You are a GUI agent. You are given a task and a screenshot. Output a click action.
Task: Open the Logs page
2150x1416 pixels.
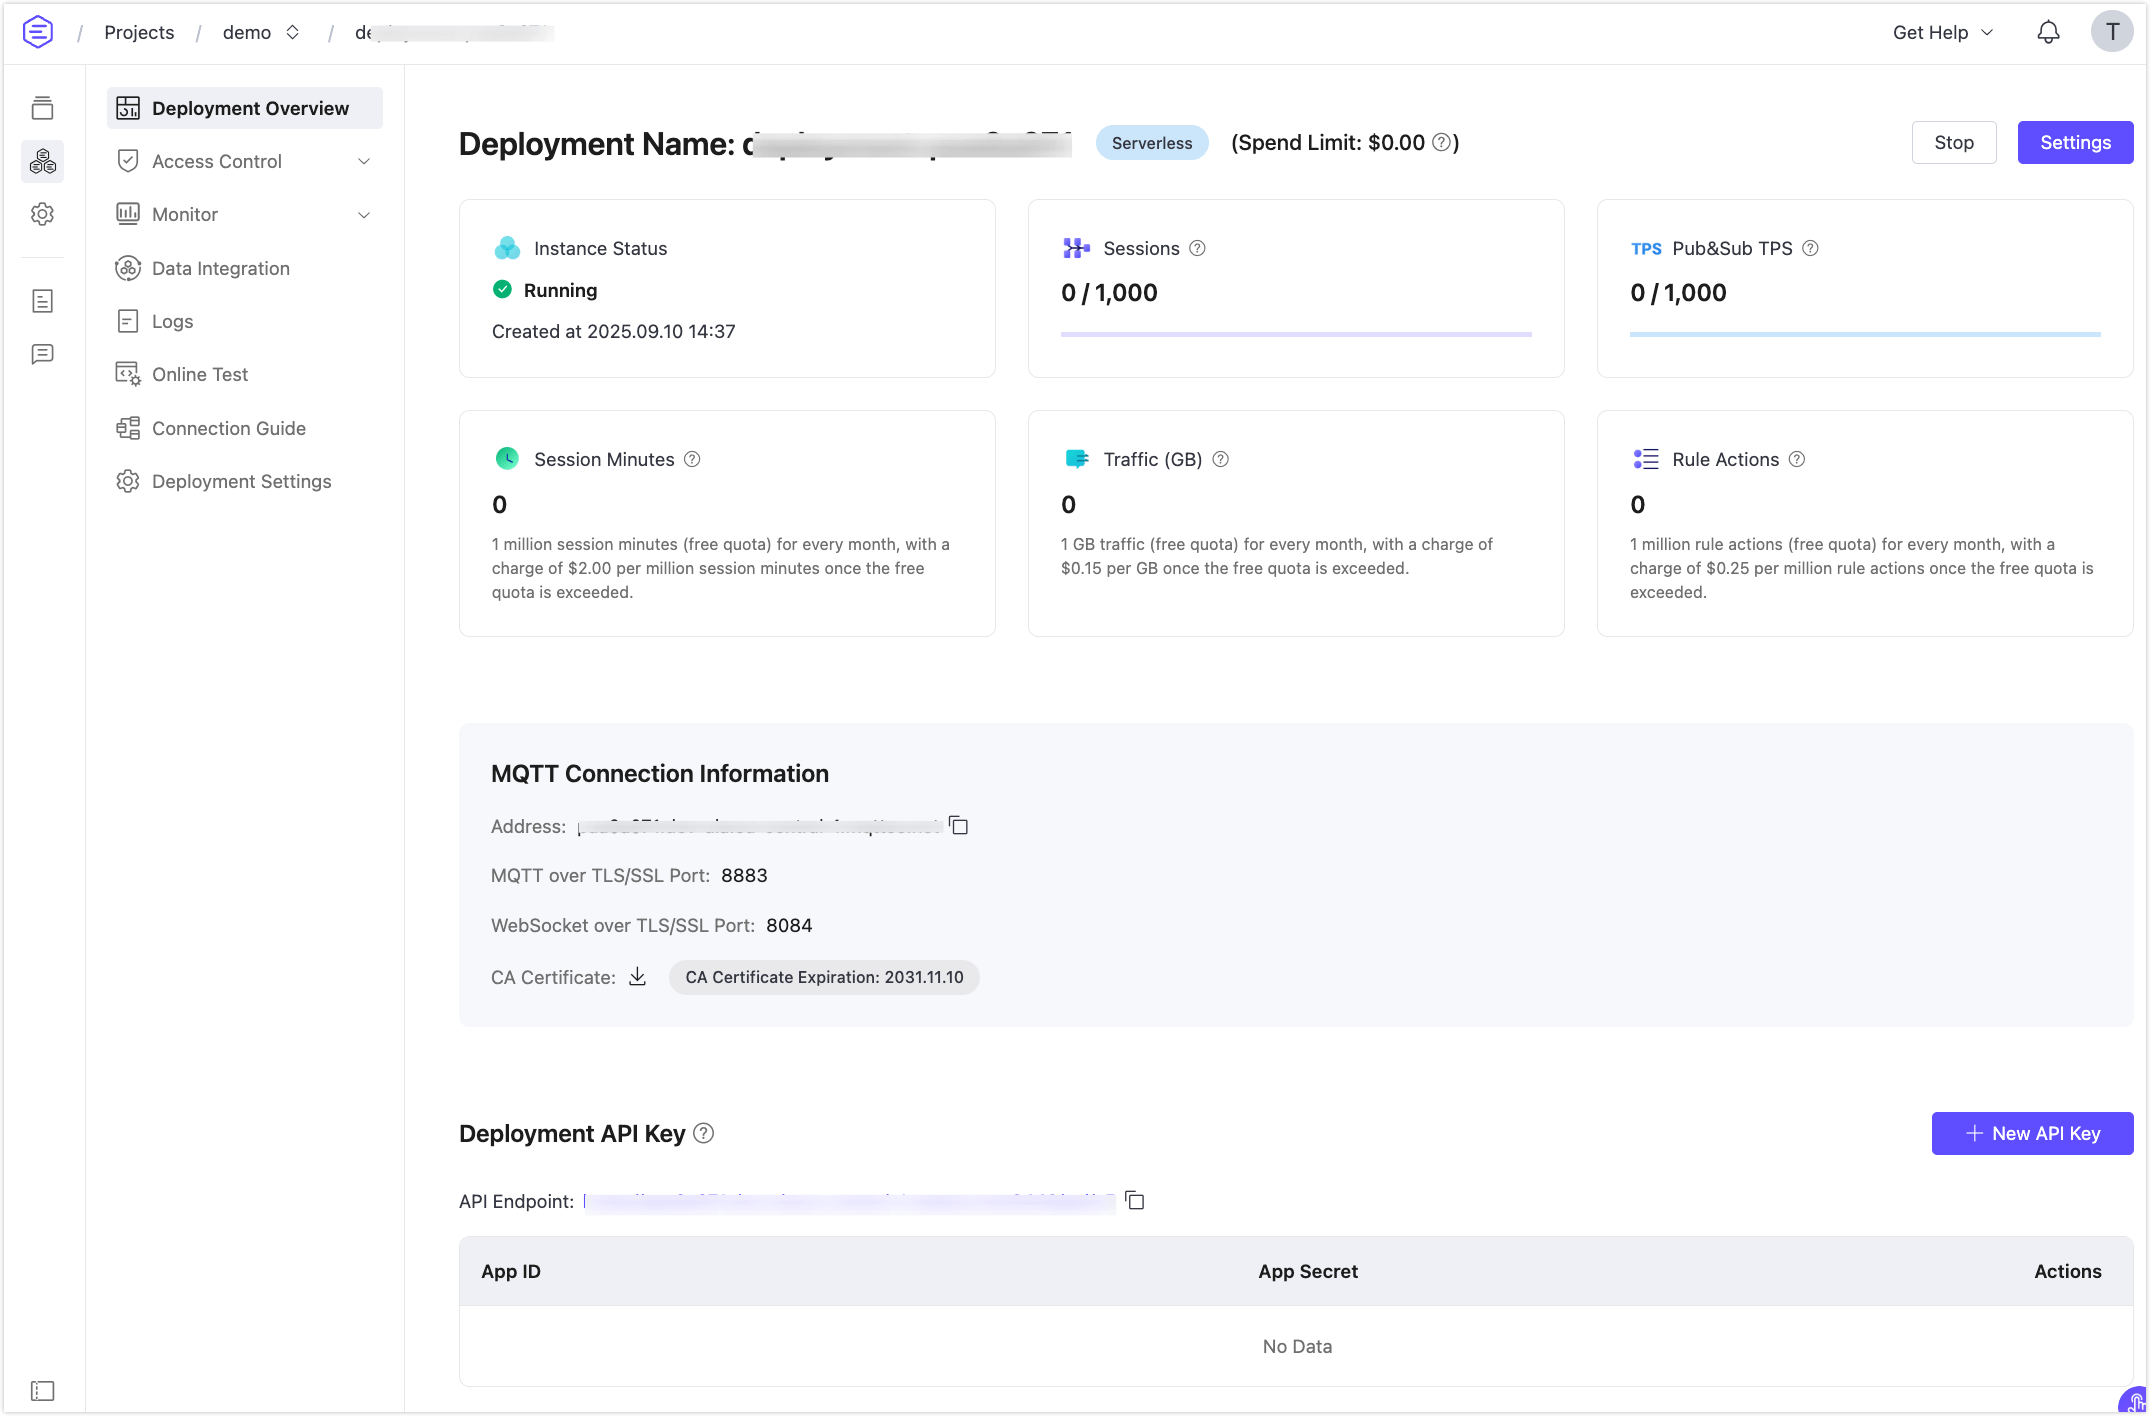pos(172,321)
